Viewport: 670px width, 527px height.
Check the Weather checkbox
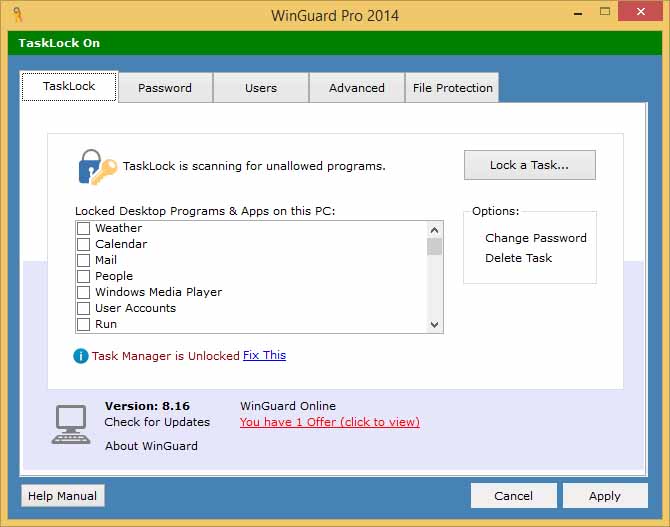tap(83, 228)
